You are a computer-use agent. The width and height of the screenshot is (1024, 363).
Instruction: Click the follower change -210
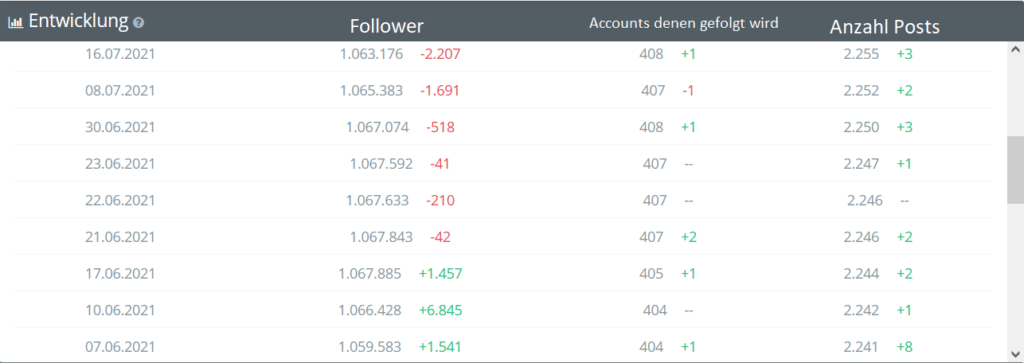click(x=440, y=200)
